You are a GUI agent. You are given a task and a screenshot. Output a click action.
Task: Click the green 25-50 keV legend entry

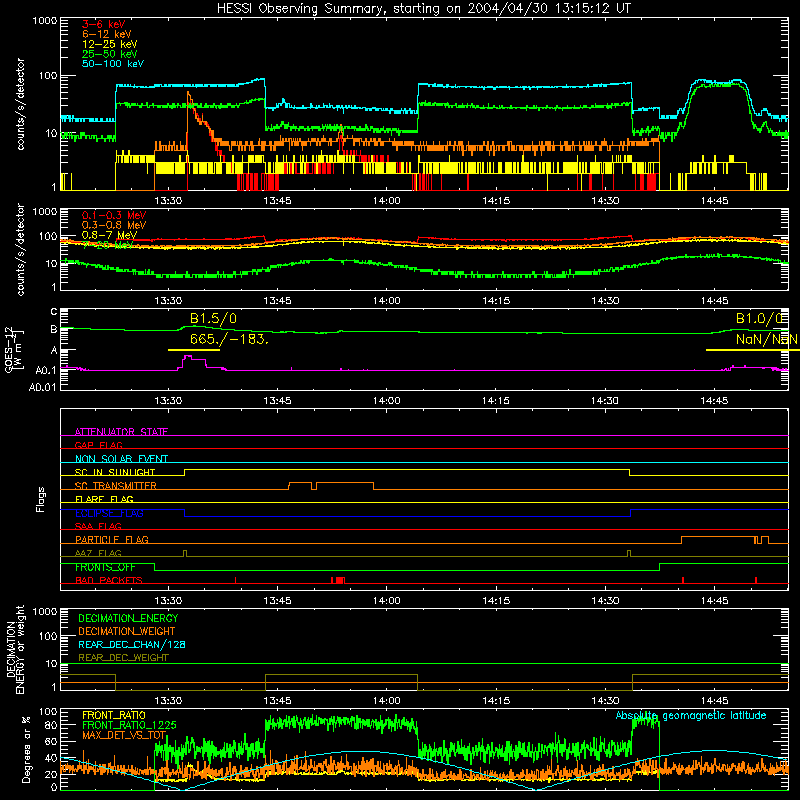click(x=109, y=54)
